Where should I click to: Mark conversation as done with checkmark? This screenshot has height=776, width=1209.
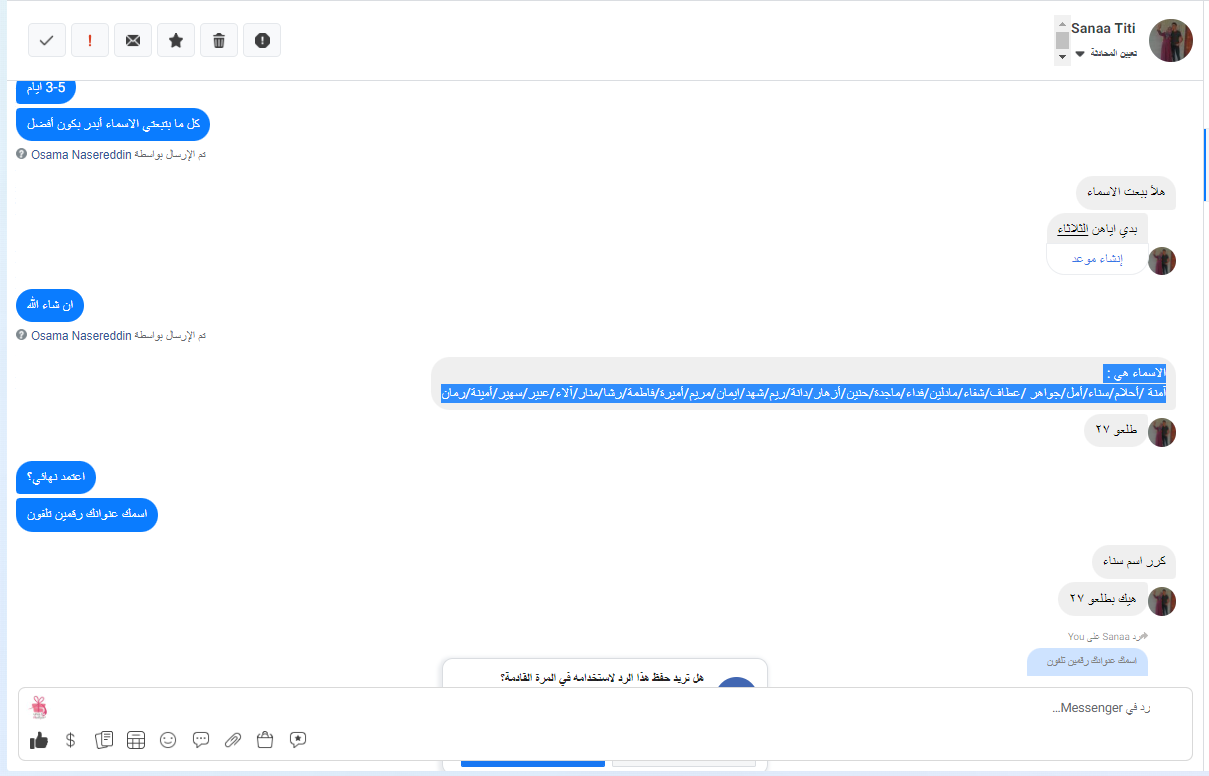47,40
